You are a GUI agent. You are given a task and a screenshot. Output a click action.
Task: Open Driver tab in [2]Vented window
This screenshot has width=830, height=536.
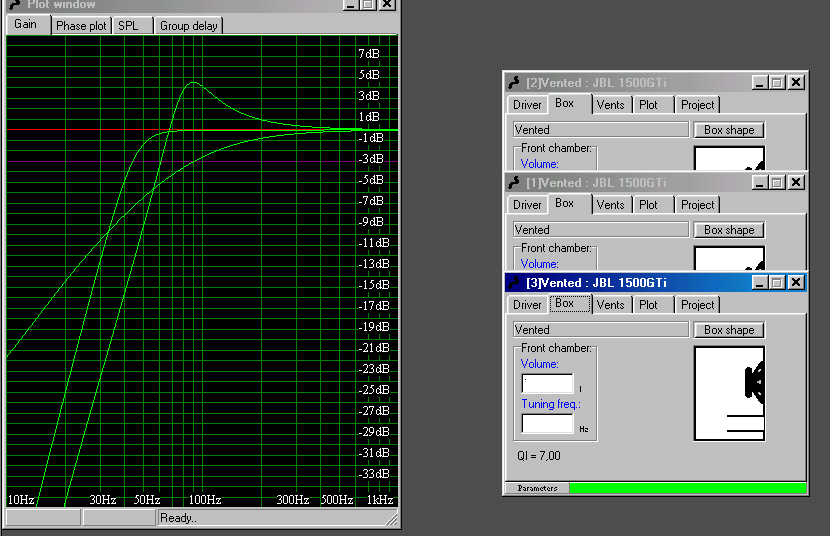(527, 105)
